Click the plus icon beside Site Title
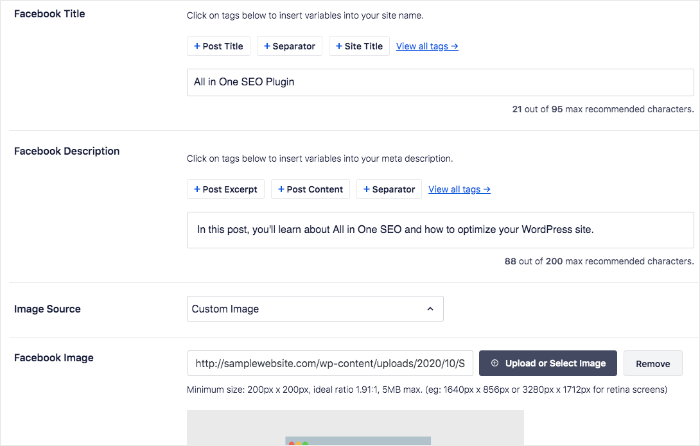Viewport: 700px width, 446px height. 339,46
